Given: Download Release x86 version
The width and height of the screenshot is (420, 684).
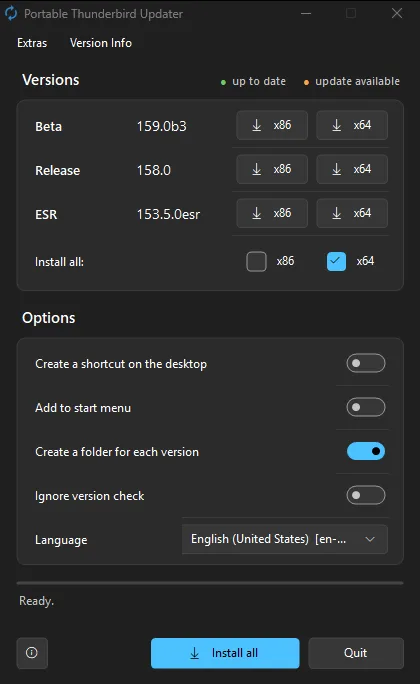Looking at the screenshot, I should click(272, 169).
